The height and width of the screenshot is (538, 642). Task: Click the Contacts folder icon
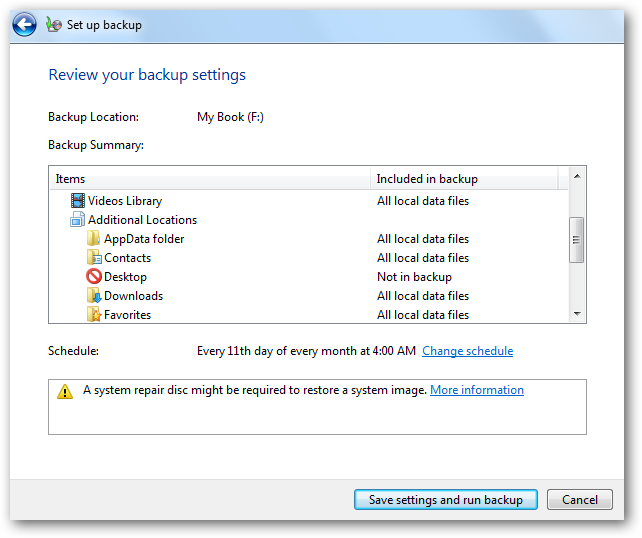(x=94, y=258)
